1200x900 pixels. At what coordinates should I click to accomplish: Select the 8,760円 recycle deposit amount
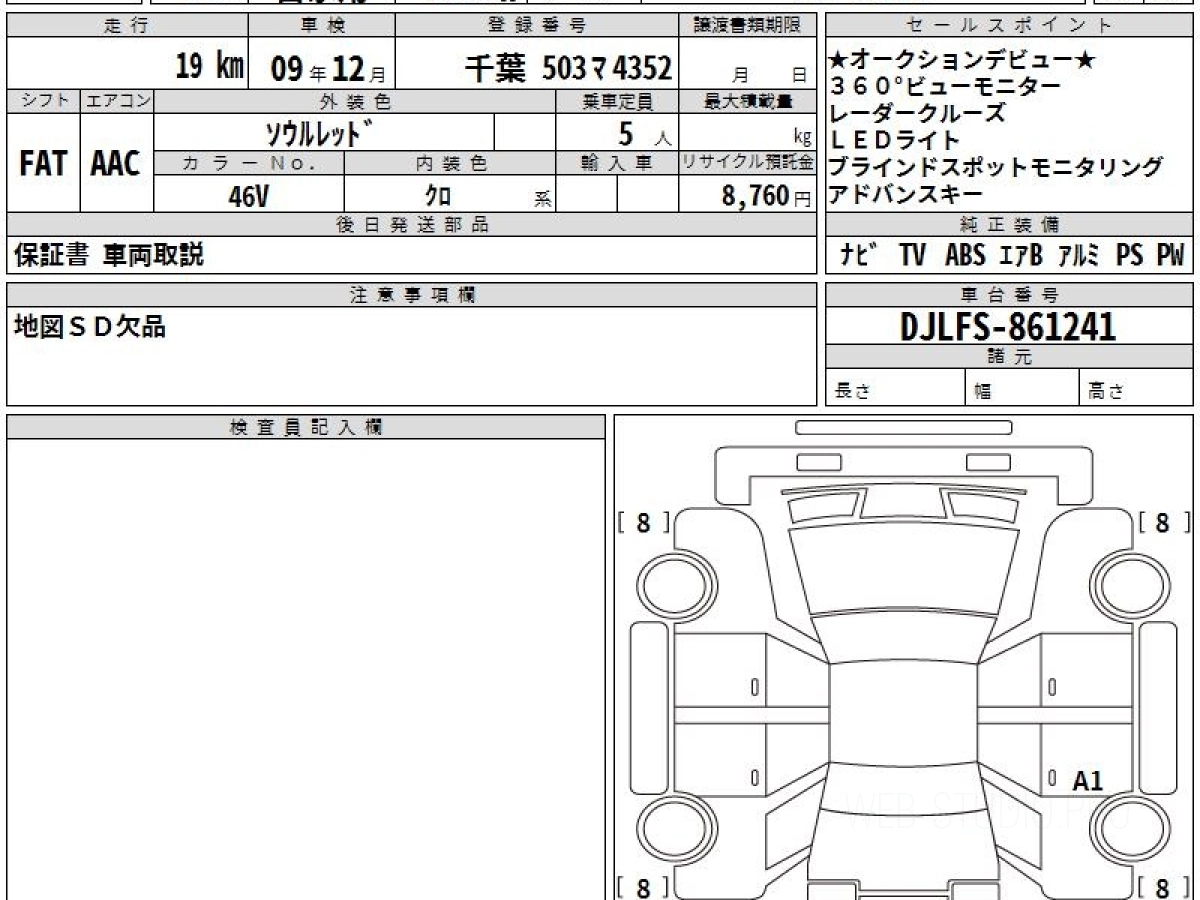(767, 196)
